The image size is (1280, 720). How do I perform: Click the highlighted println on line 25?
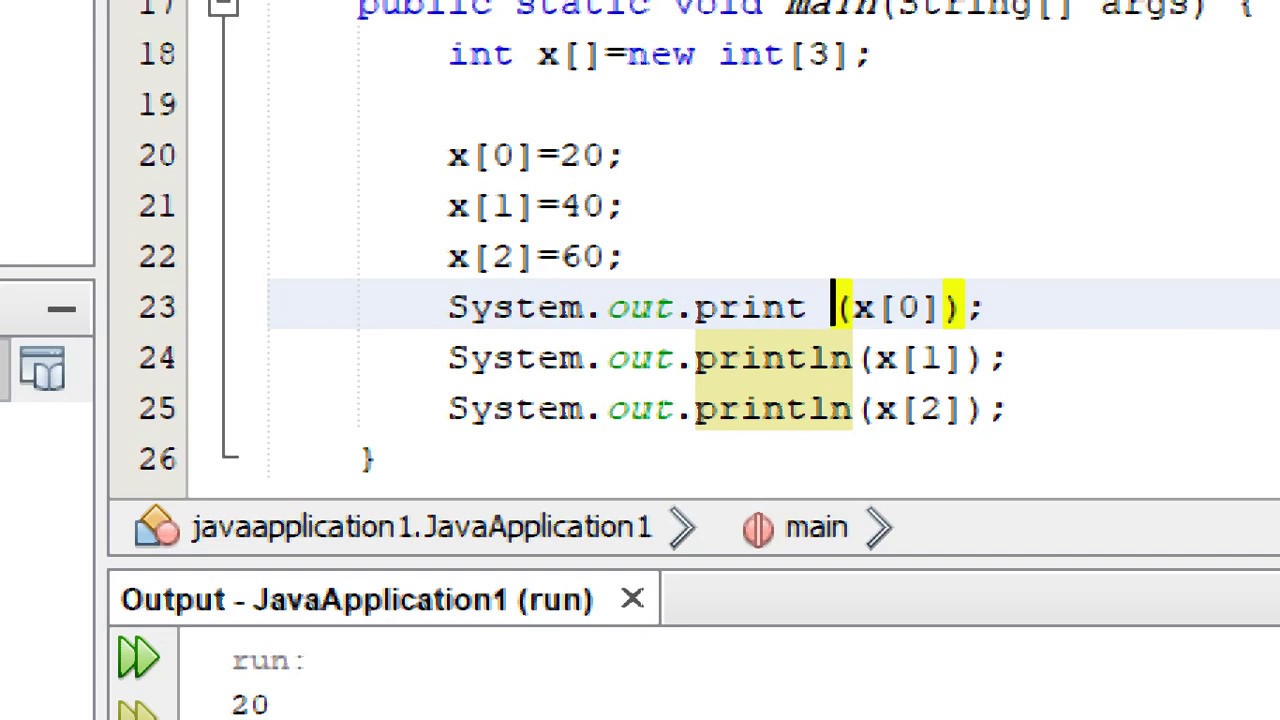(x=773, y=409)
